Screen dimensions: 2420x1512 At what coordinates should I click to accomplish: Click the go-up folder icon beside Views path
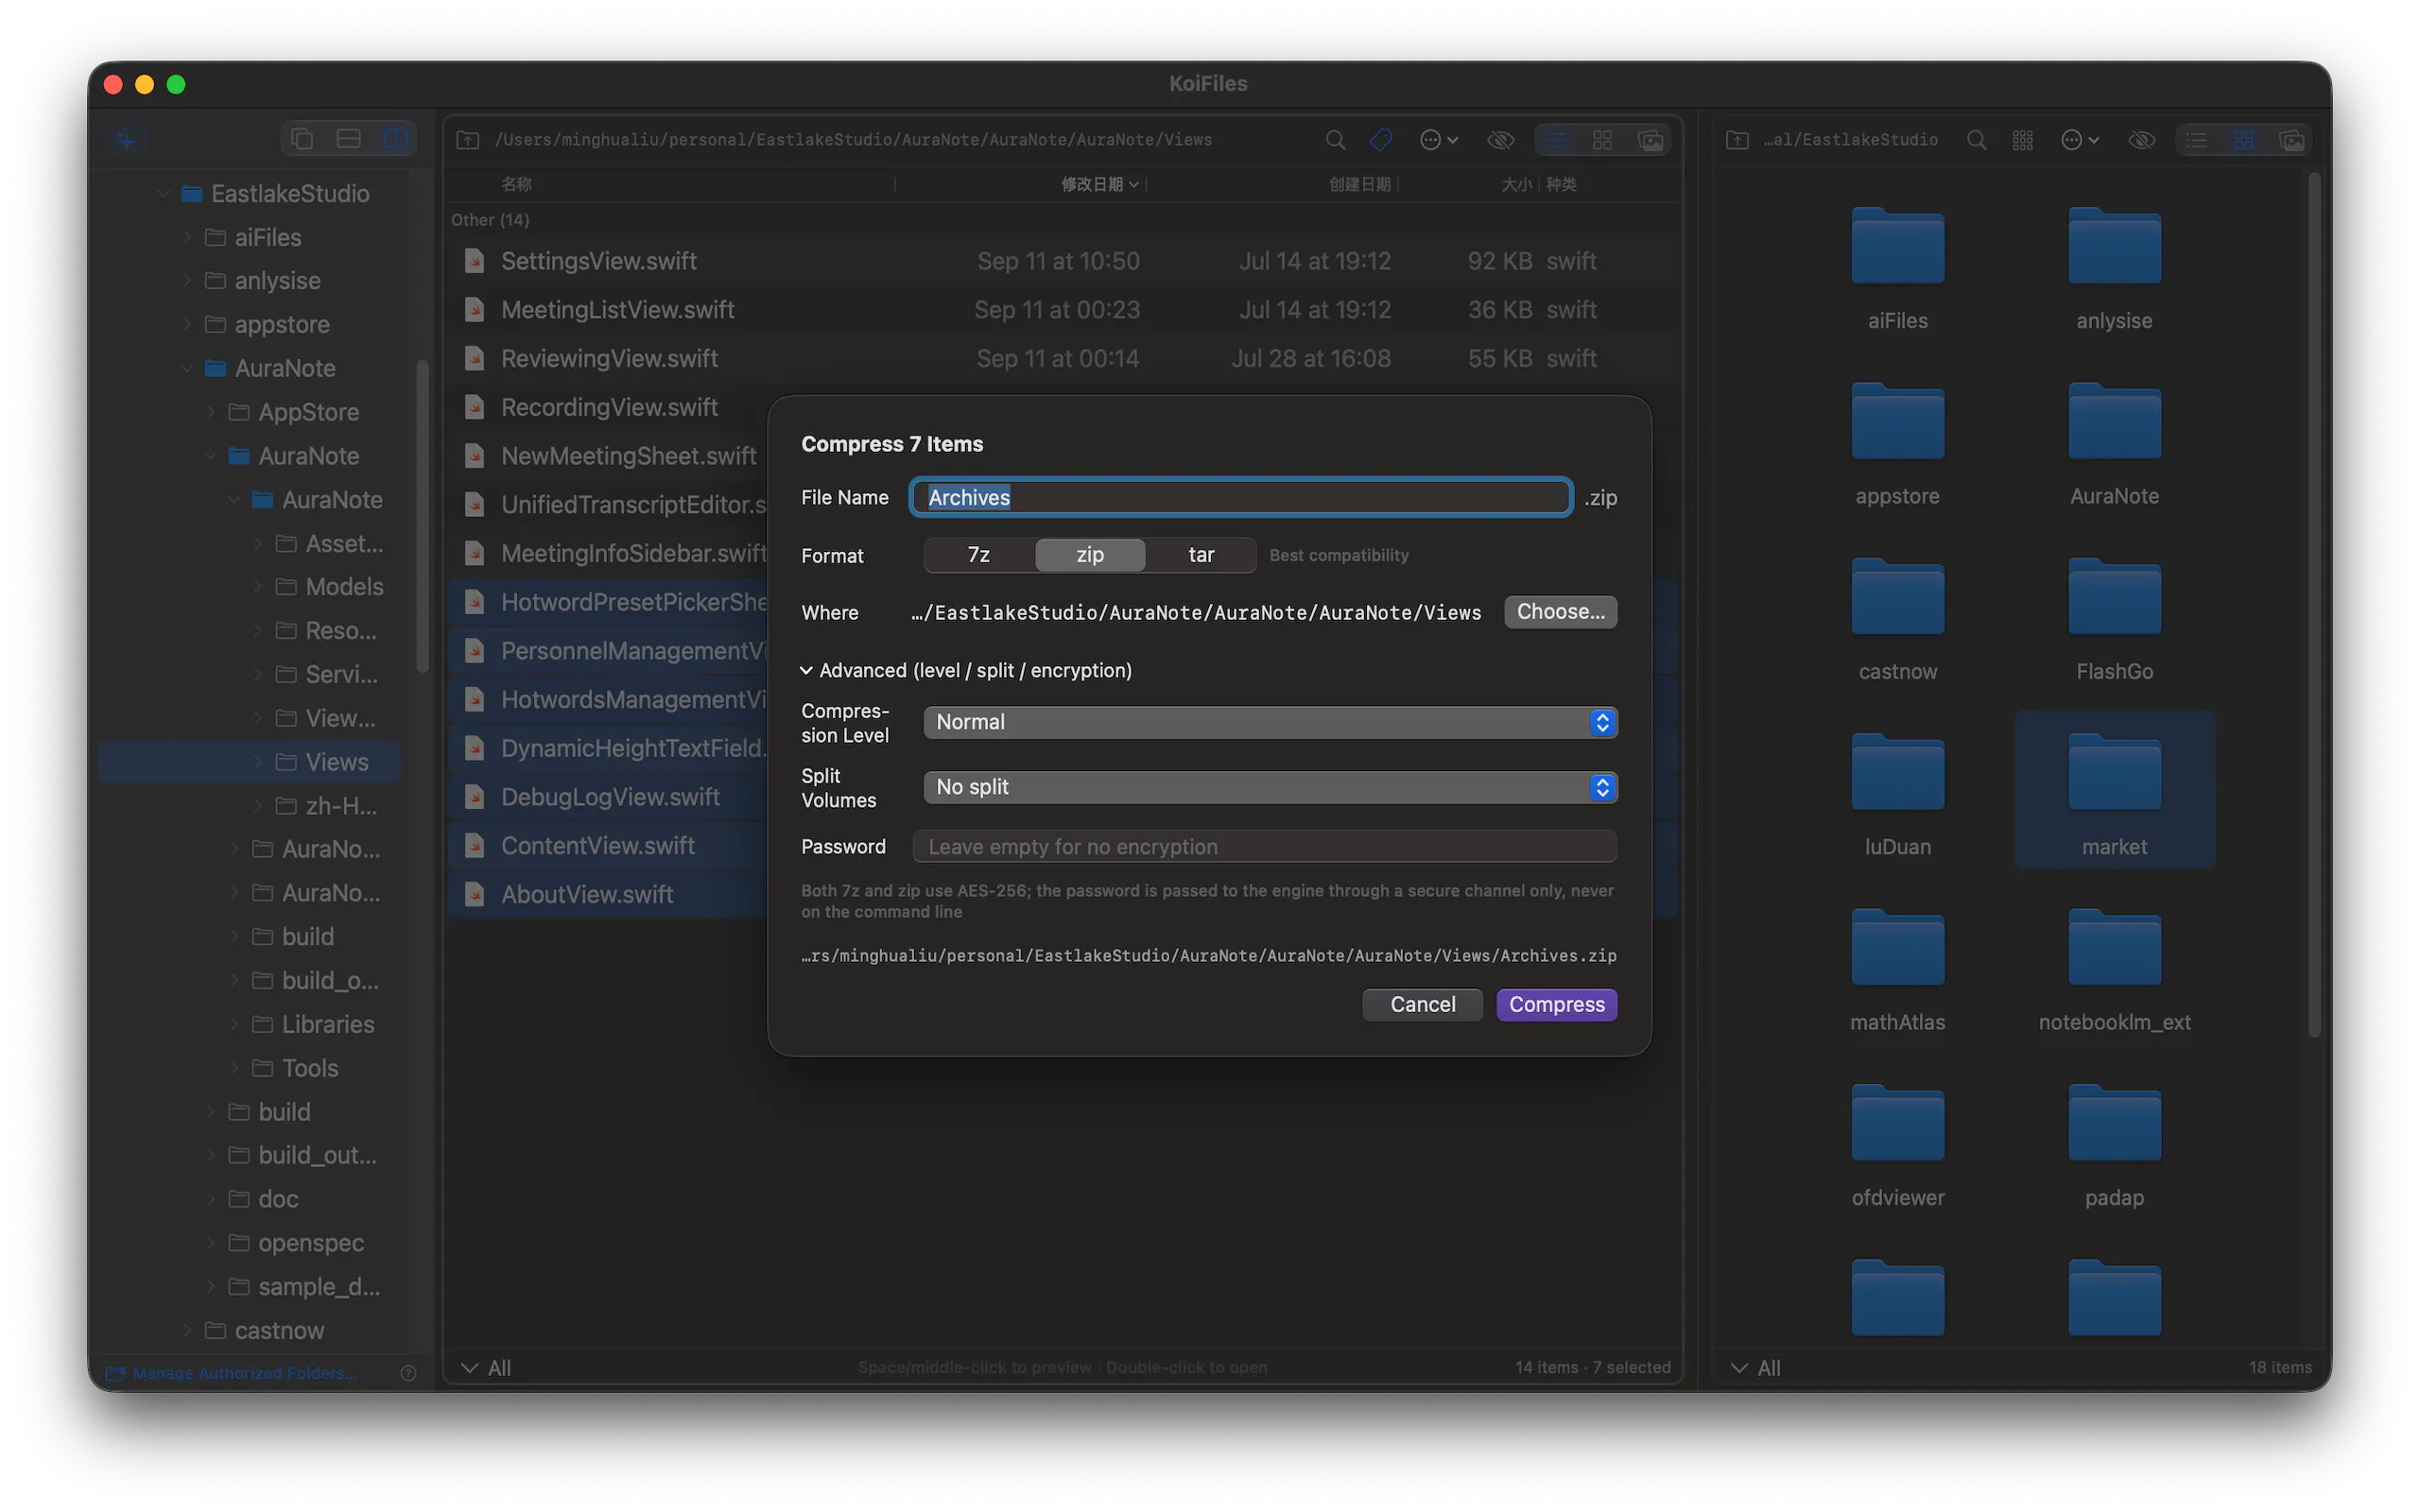468,140
